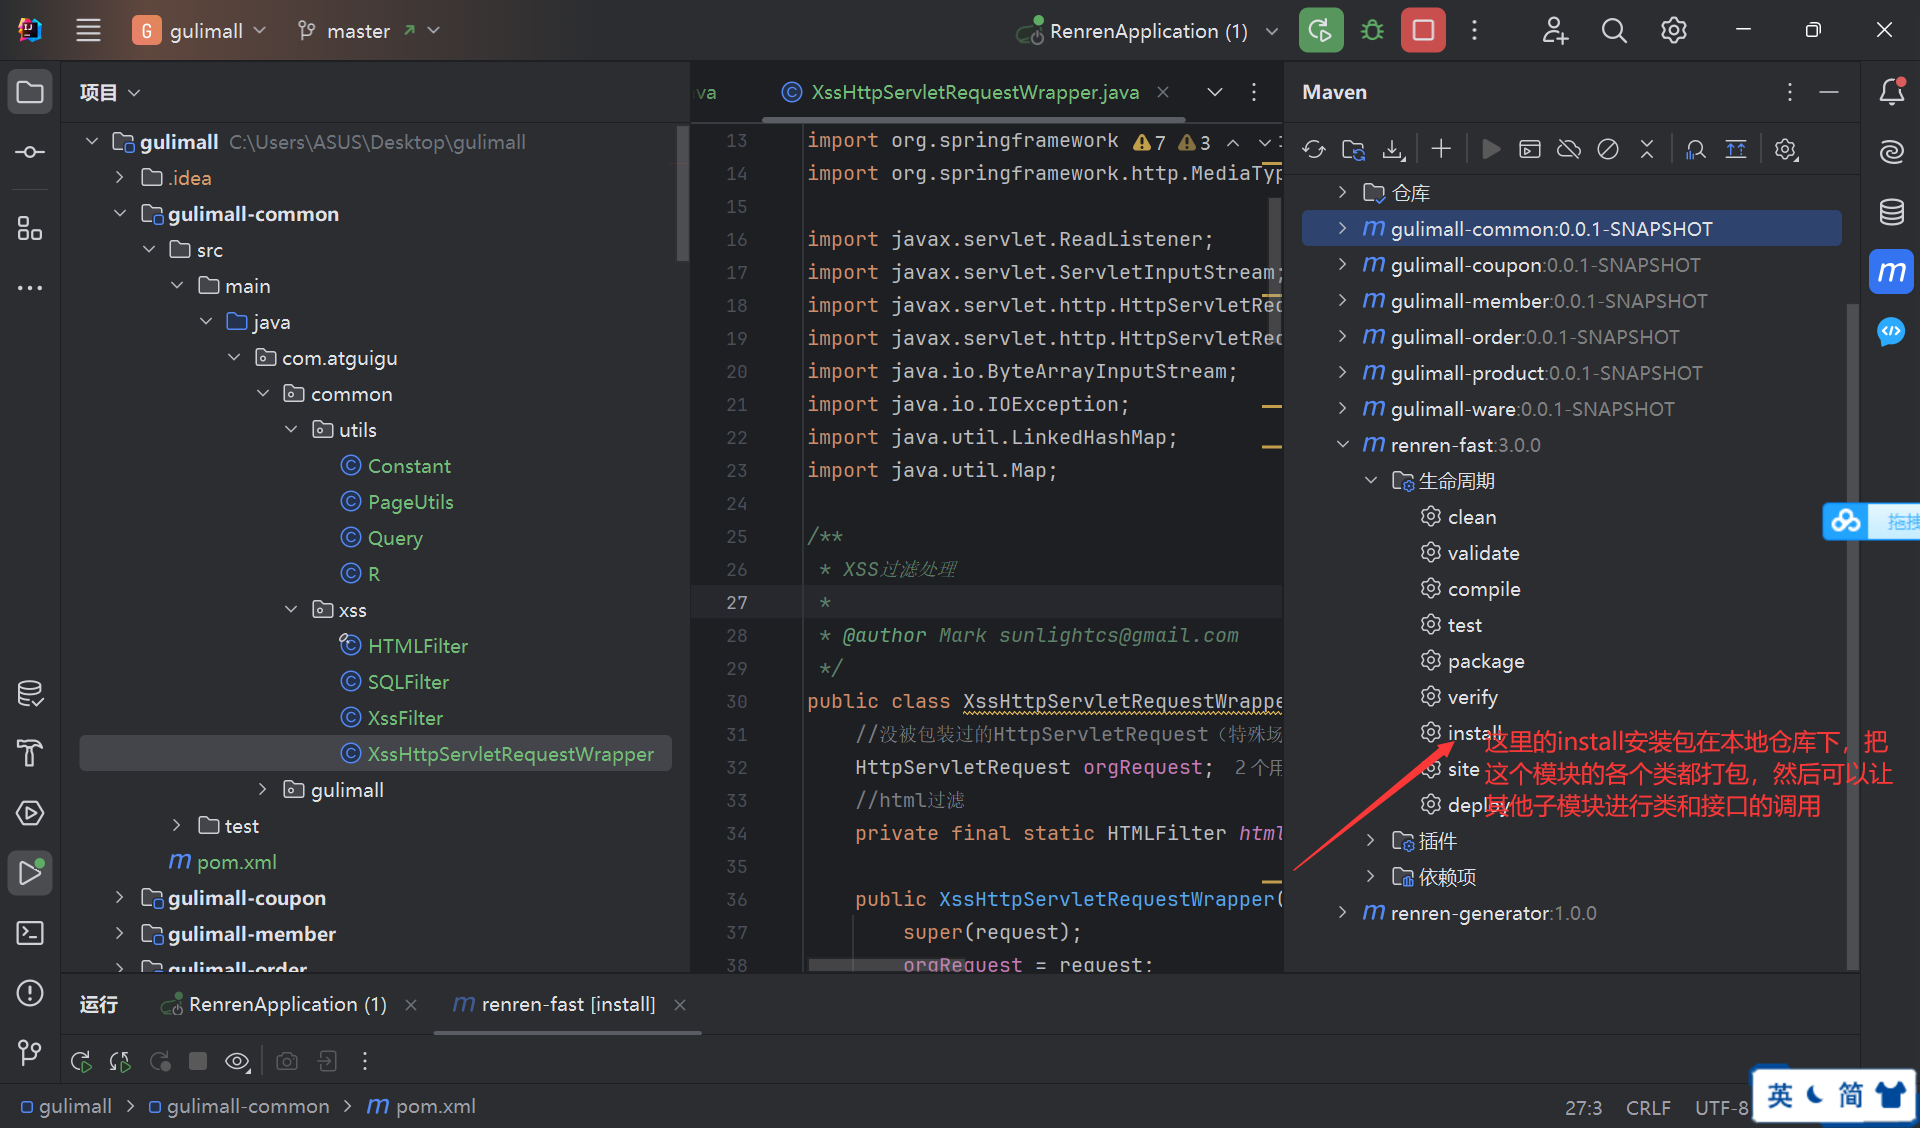Switch to the renren-fast [install] run tab
Viewport: 1920px width, 1128px height.
point(567,1004)
